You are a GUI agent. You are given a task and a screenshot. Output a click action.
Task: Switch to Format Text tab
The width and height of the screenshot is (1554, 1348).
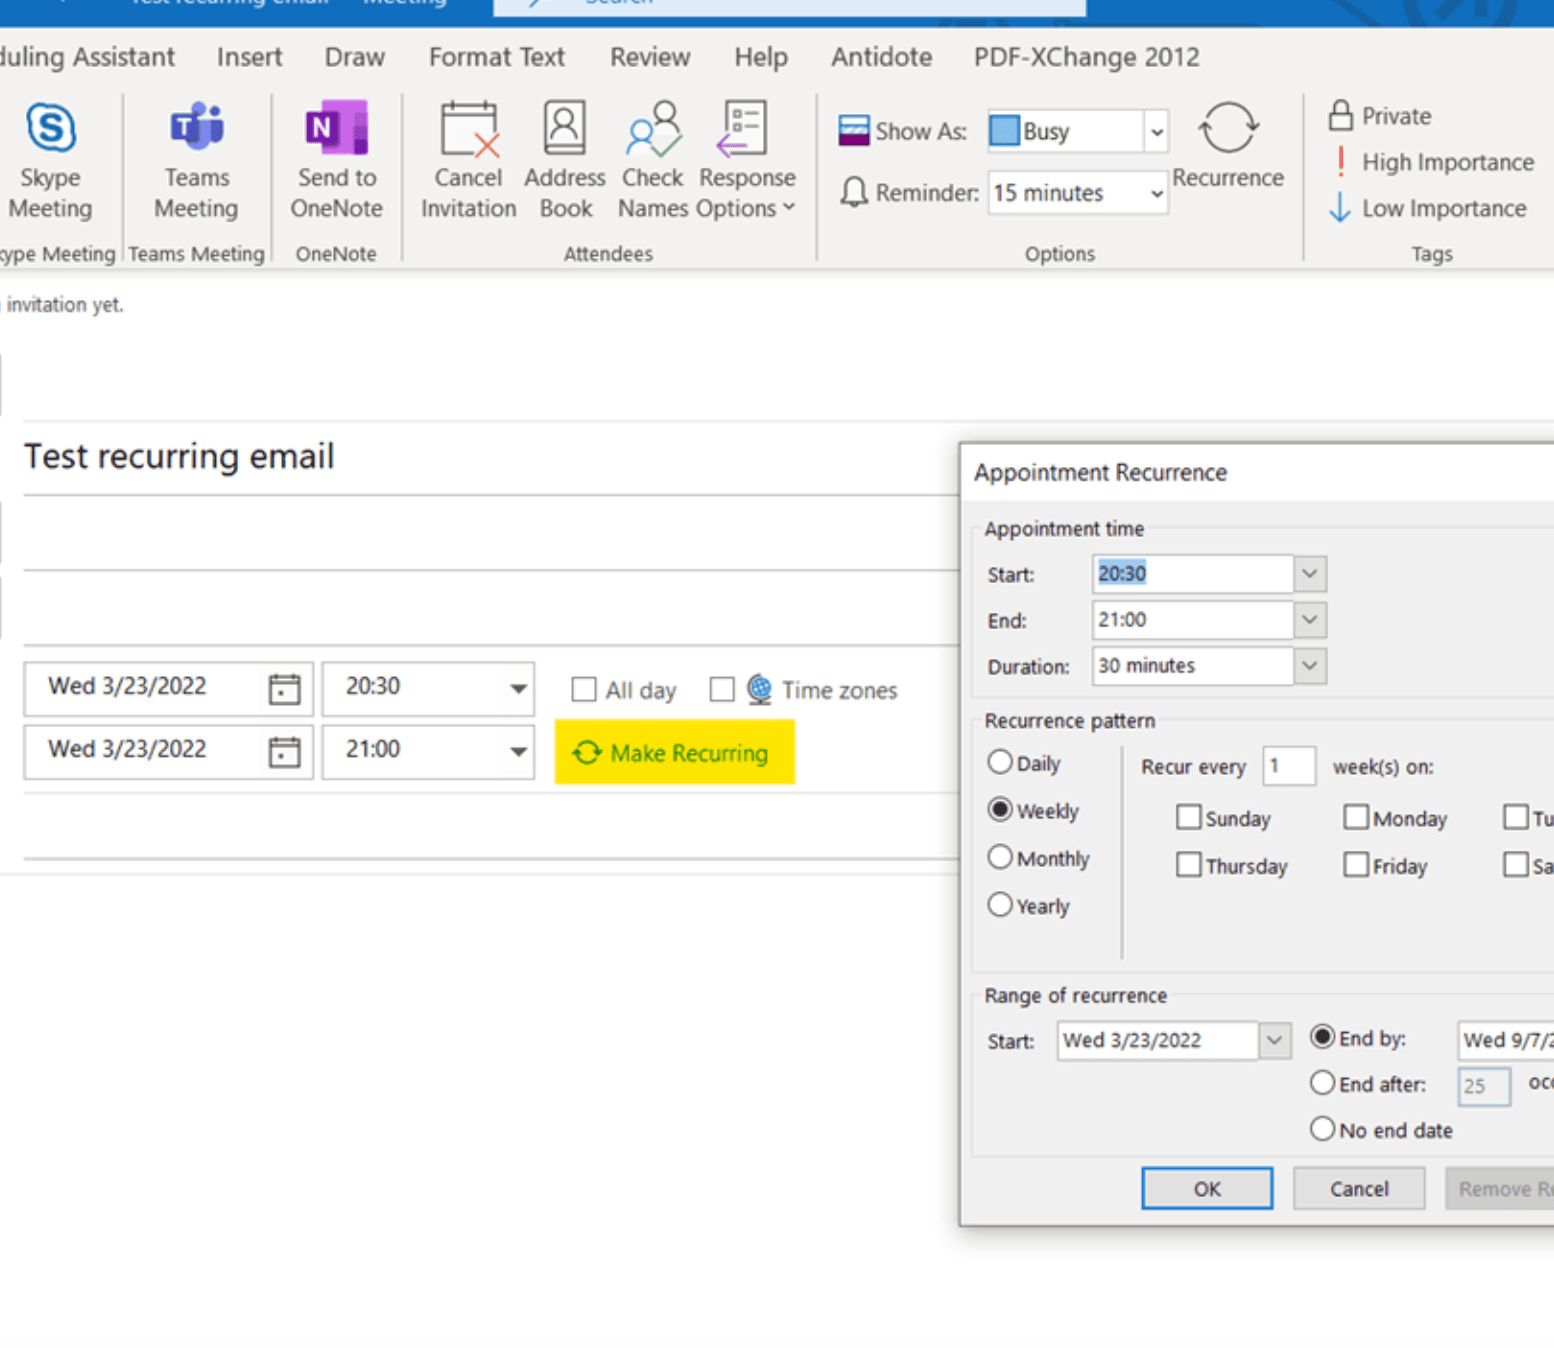[497, 57]
